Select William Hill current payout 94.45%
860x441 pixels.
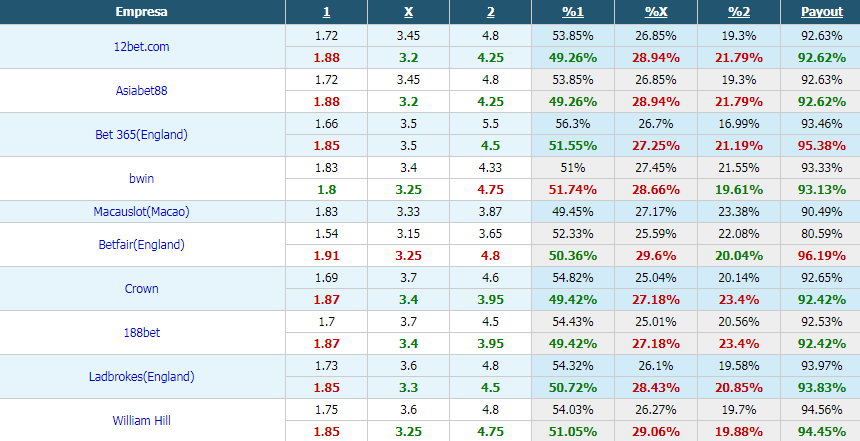click(x=822, y=432)
